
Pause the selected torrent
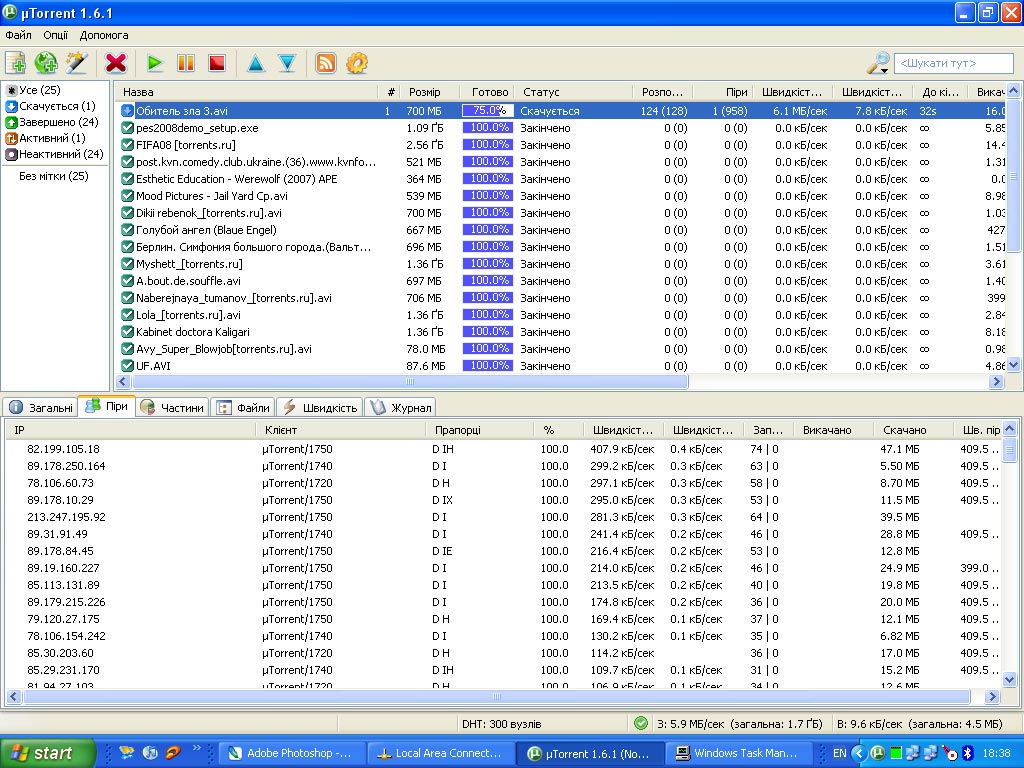click(185, 63)
